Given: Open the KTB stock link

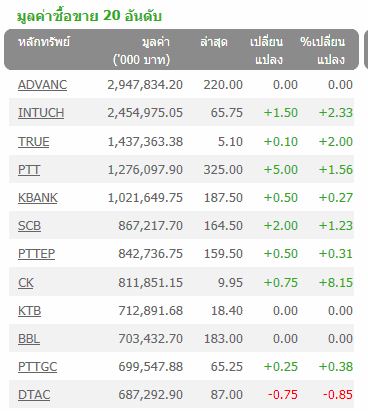Looking at the screenshot, I should [x=29, y=311].
